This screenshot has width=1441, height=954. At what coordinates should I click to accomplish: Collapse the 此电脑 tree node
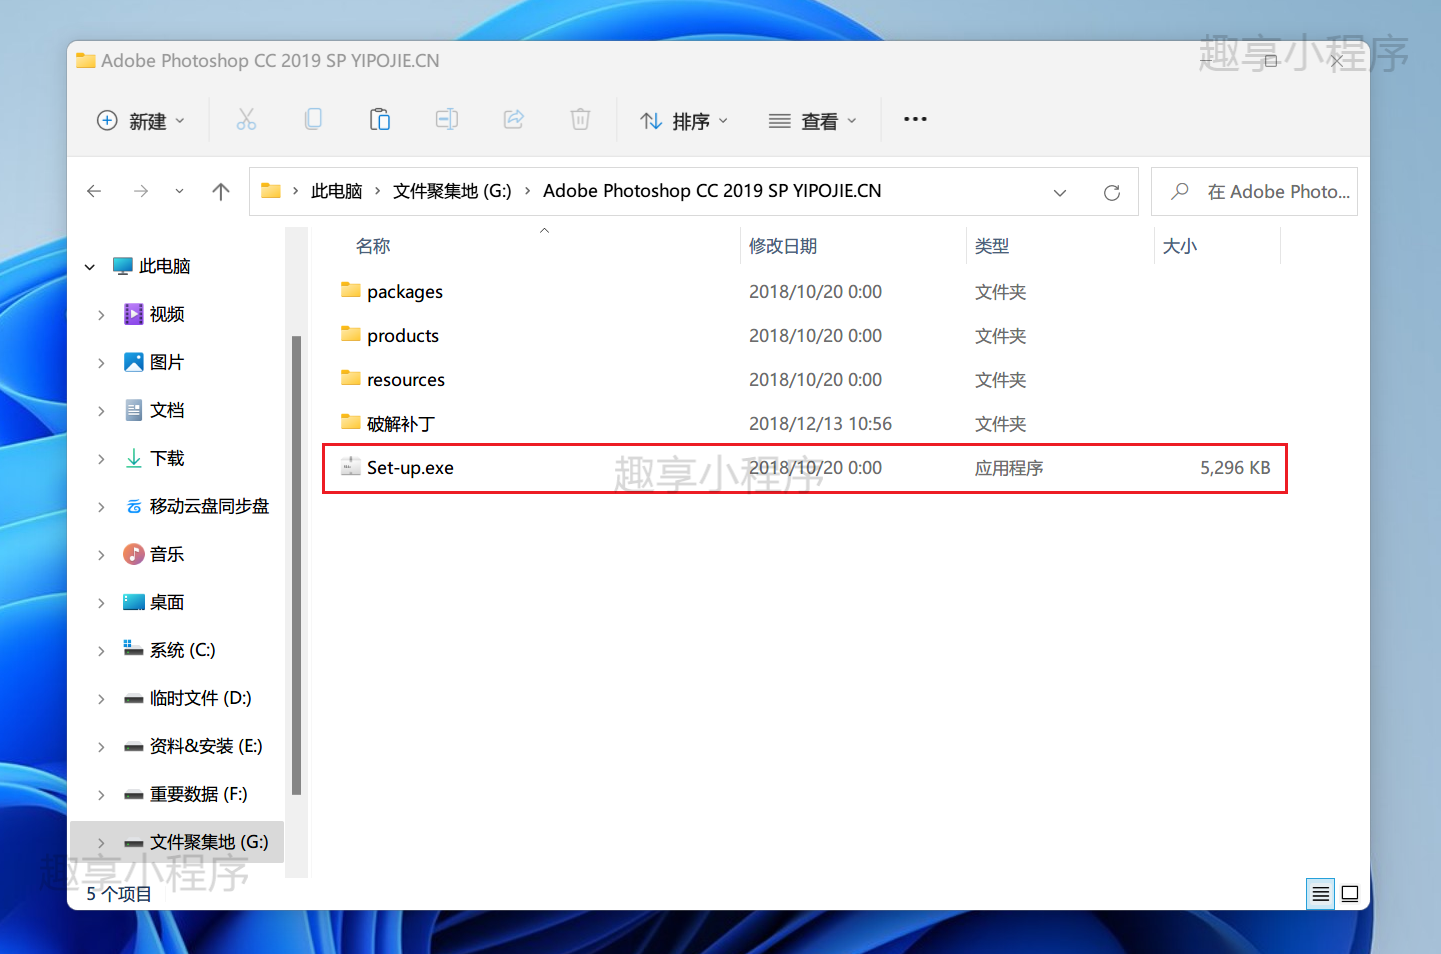[x=90, y=267]
